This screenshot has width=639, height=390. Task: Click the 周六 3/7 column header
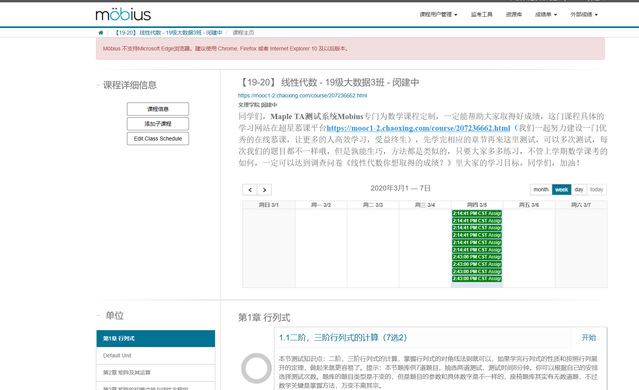(x=581, y=205)
